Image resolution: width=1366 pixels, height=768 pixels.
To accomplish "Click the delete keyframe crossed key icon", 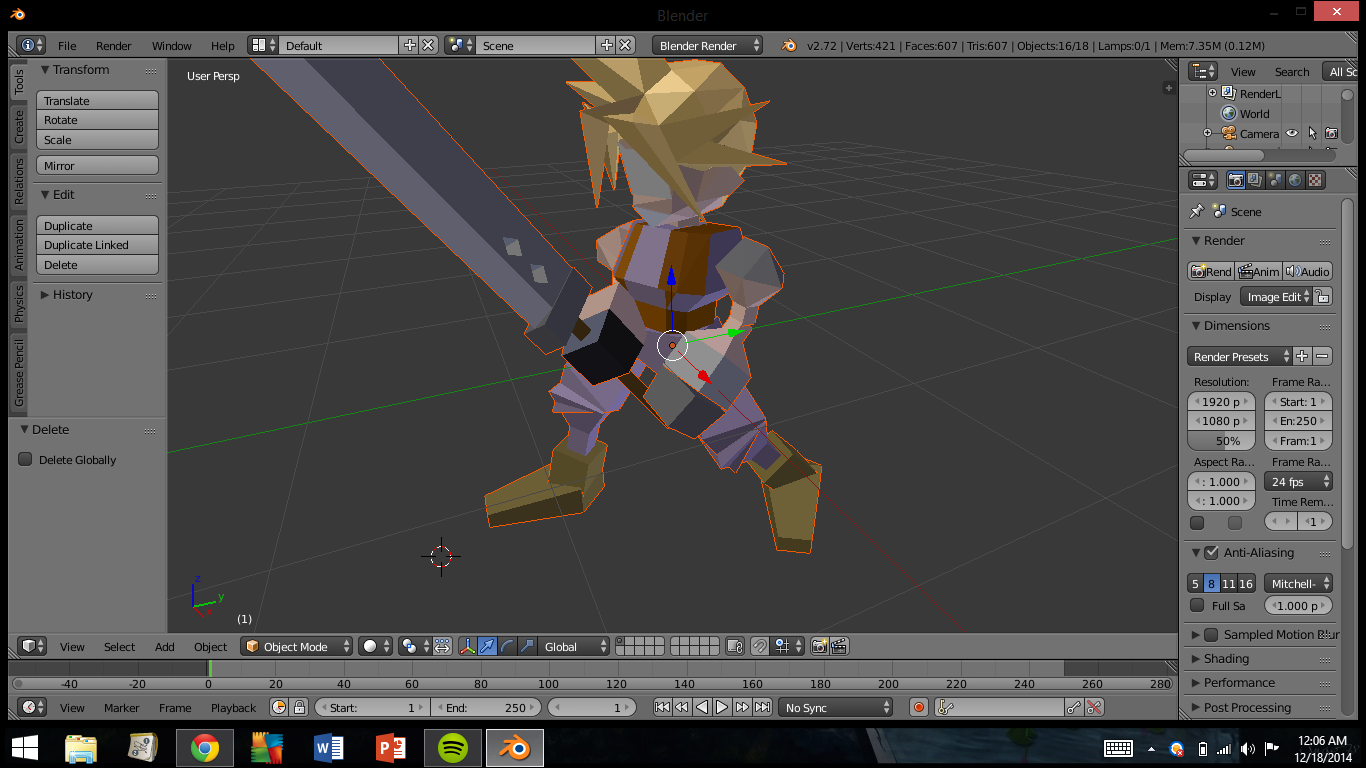I will [x=1094, y=707].
